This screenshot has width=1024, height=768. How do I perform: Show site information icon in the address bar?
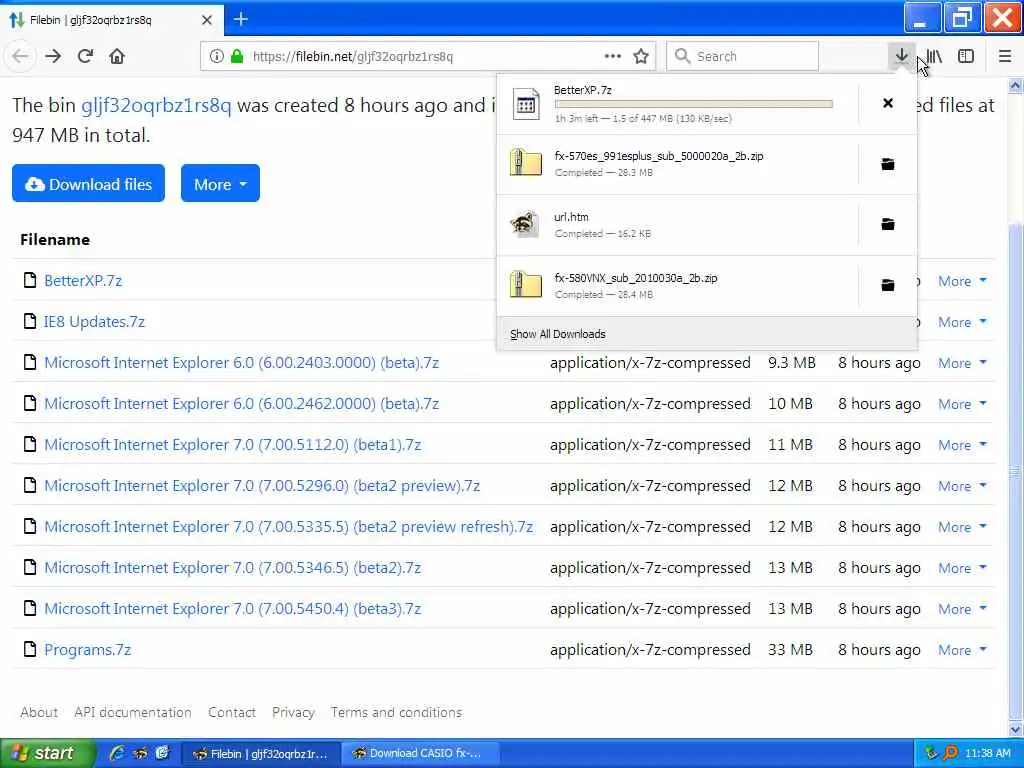pos(216,56)
